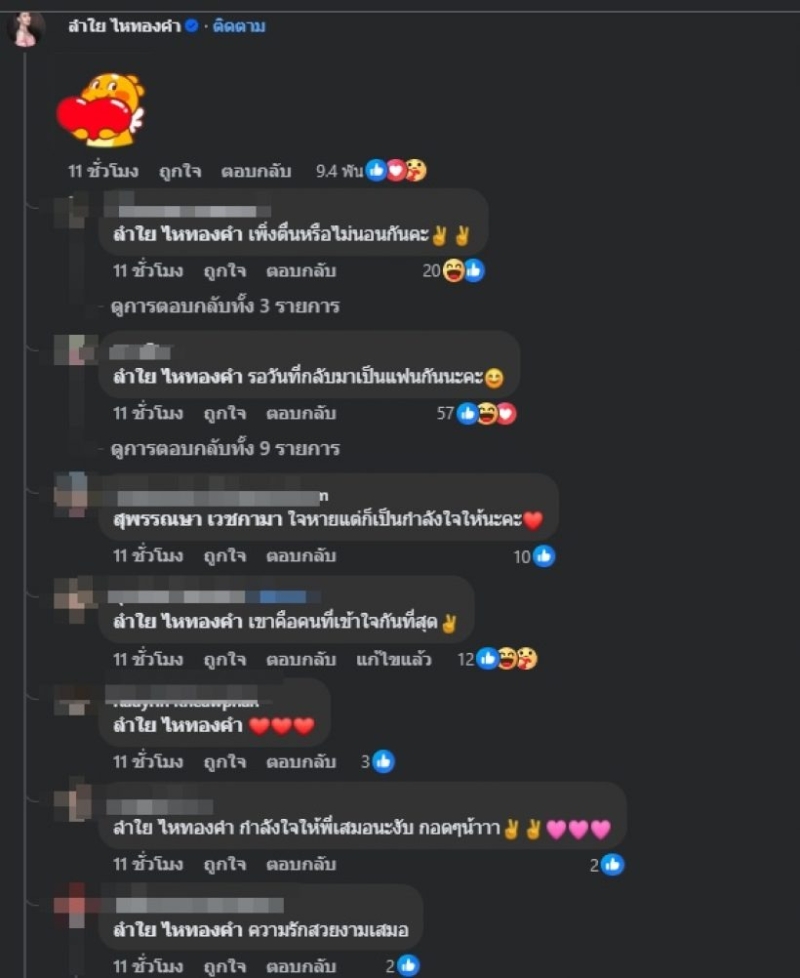Click ตอบกลับ under กำลังใจให้พี่เสมอ comment

click(301, 864)
